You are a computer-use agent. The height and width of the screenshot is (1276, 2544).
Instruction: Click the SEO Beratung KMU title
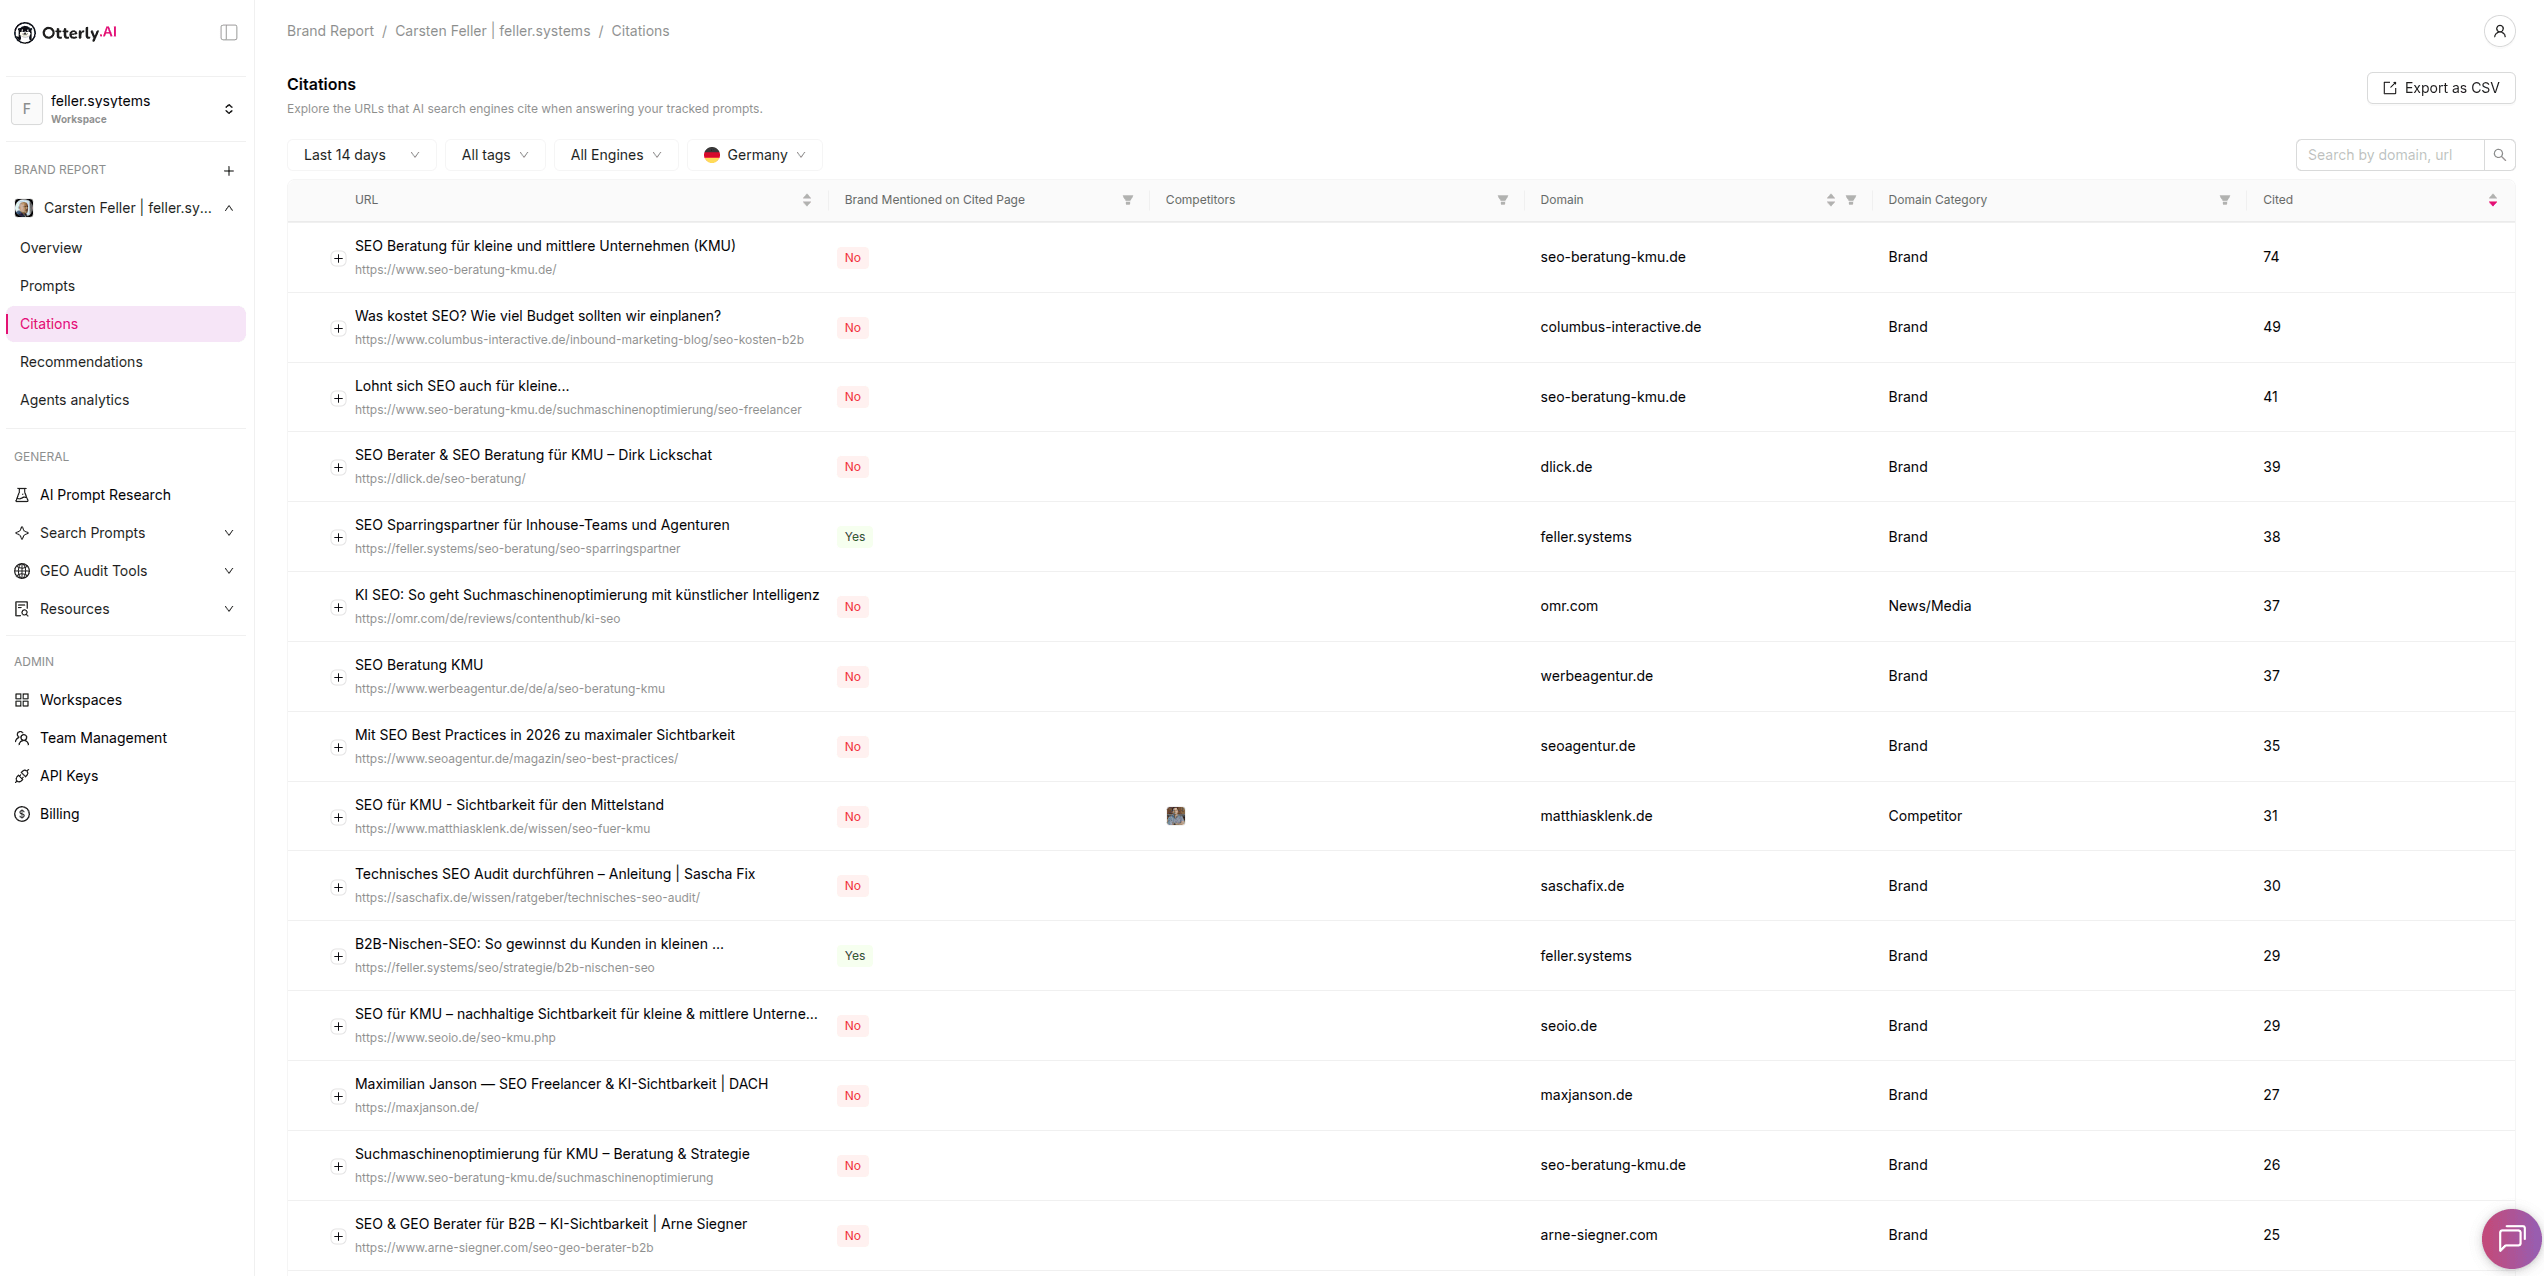tap(419, 665)
